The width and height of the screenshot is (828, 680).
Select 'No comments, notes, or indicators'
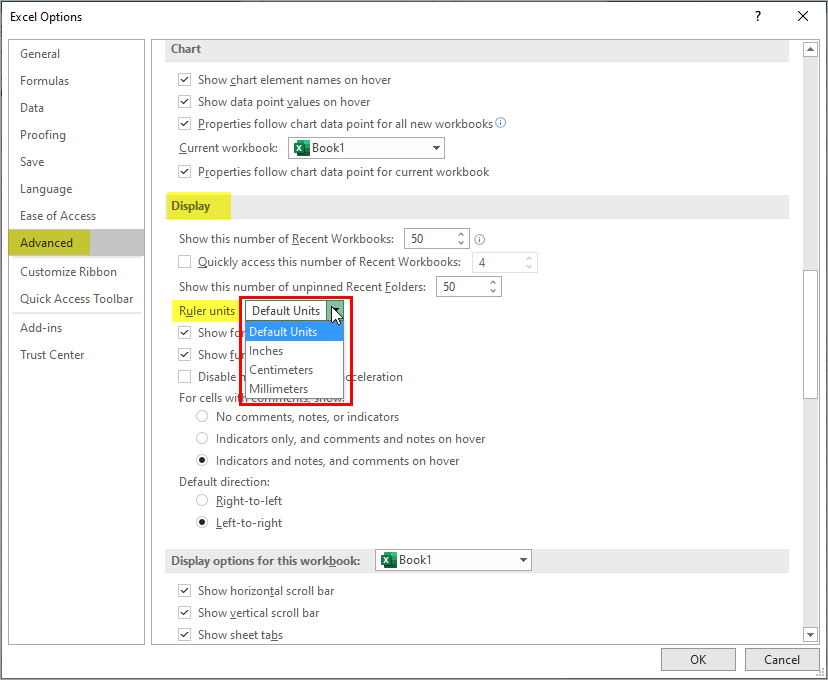(202, 417)
